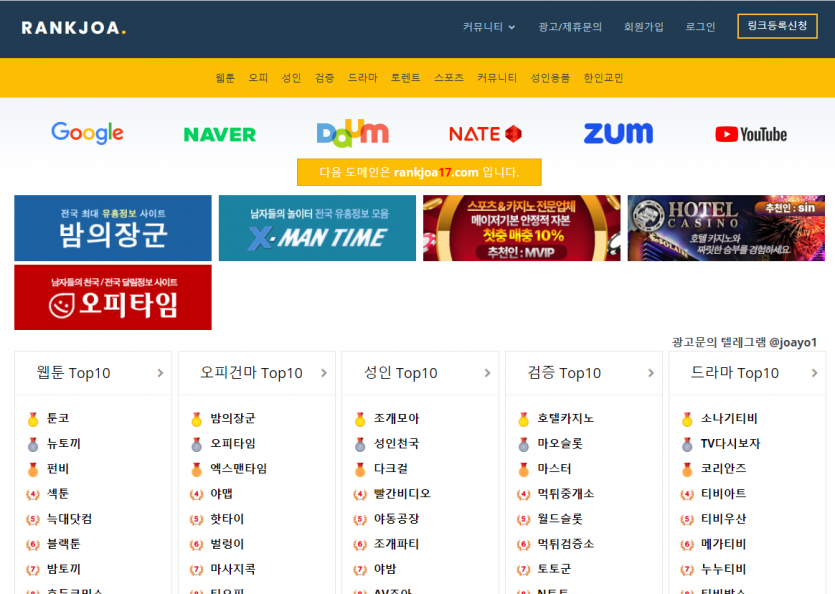Open 핫타이 in the 오피건마 list
835x594 pixels.
227,519
